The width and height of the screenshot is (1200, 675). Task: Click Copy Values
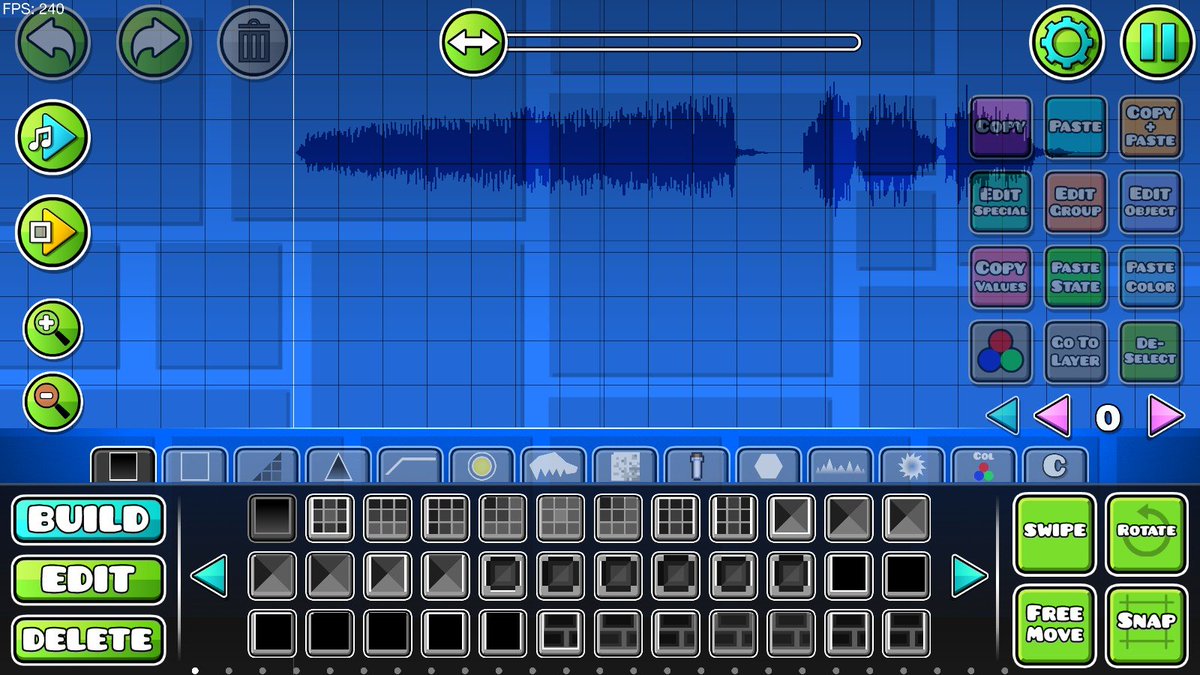click(x=1001, y=277)
